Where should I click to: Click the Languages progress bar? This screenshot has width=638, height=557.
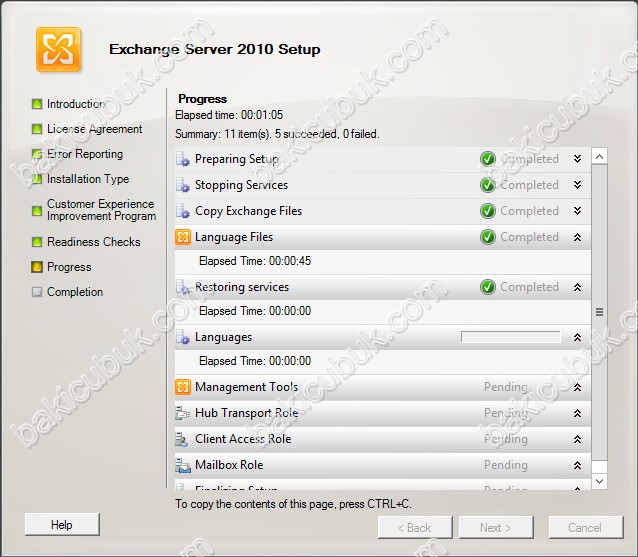510,337
